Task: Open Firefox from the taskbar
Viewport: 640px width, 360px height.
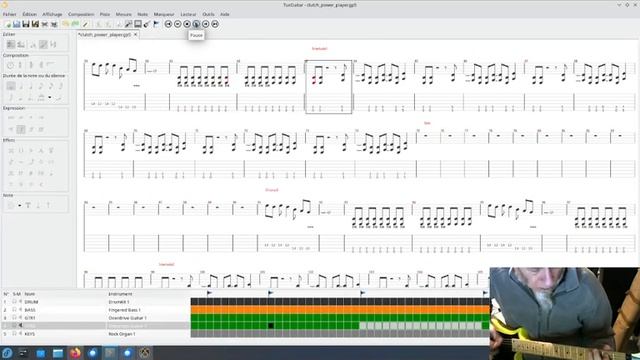Action: coord(75,353)
